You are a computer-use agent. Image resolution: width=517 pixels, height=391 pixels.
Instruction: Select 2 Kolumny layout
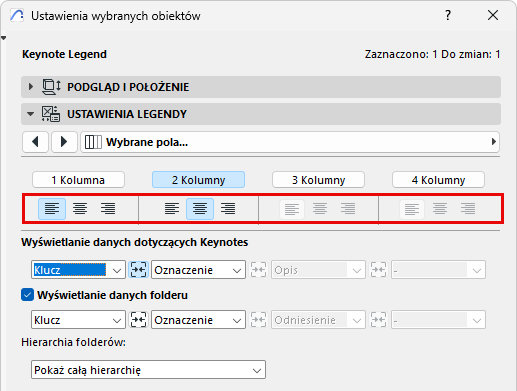(x=198, y=180)
